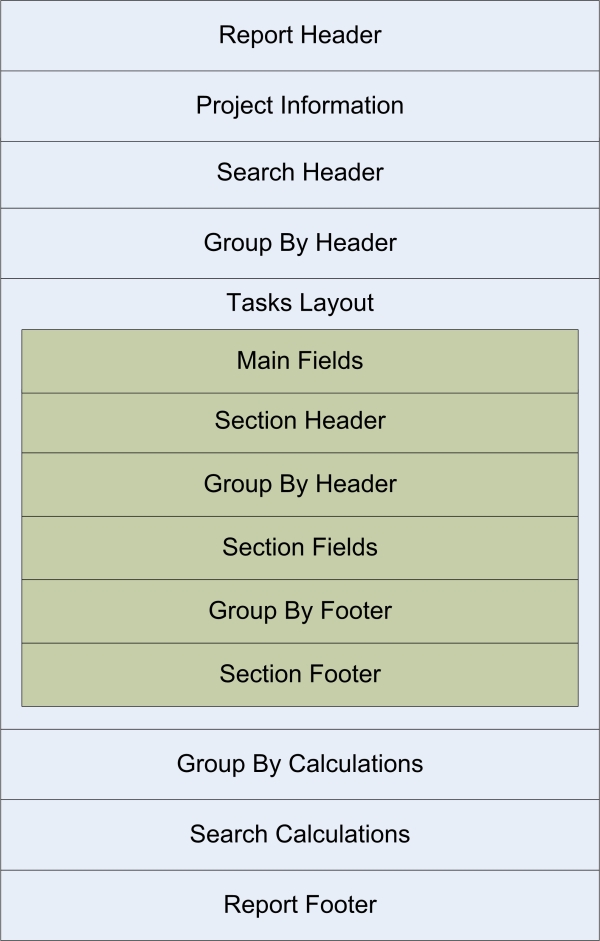Image resolution: width=600 pixels, height=941 pixels.
Task: Select the green Main Fields block
Action: coord(300,361)
